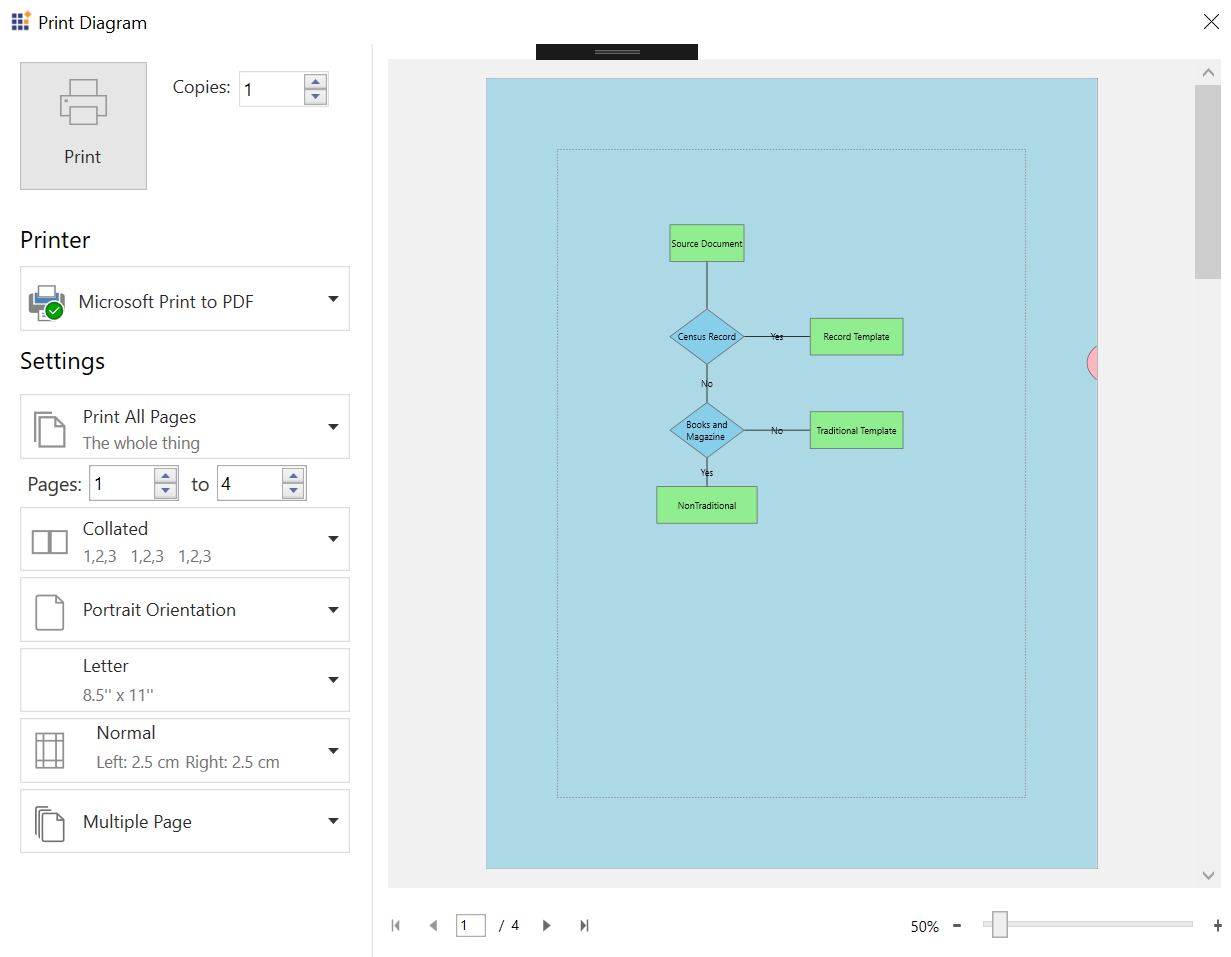Open the Portrait Orientation dropdown
The height and width of the screenshot is (957, 1231).
click(185, 610)
